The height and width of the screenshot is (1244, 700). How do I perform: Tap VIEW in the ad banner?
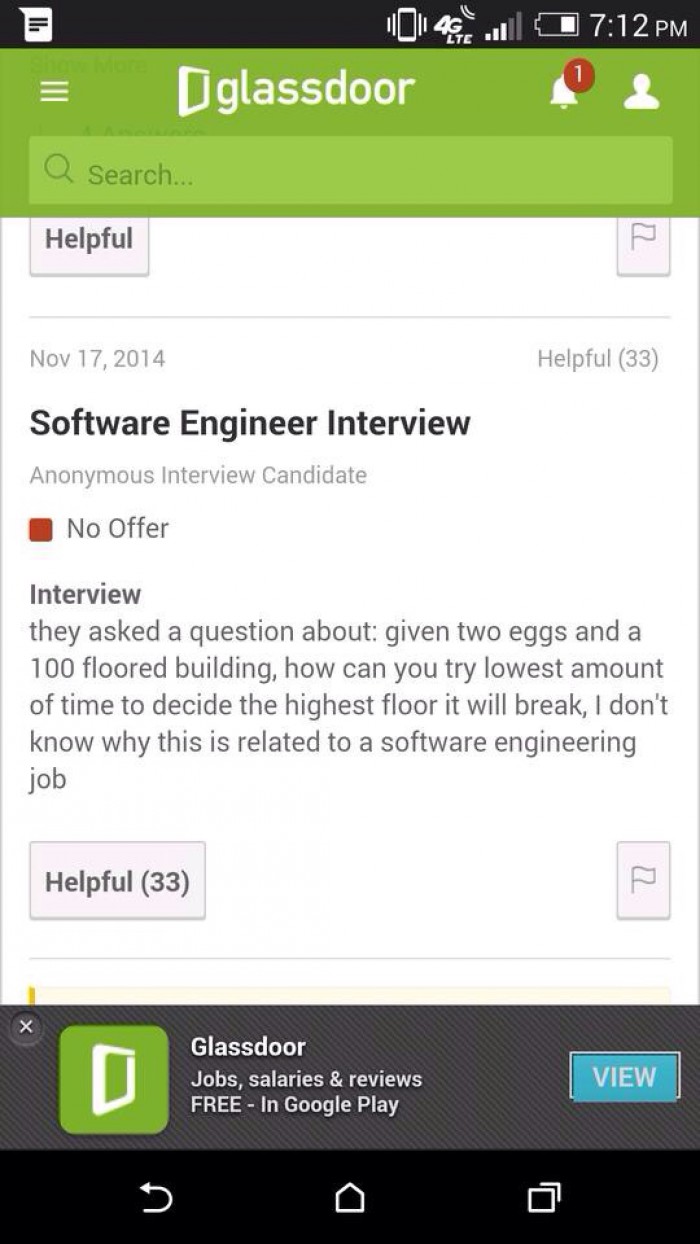[624, 1077]
